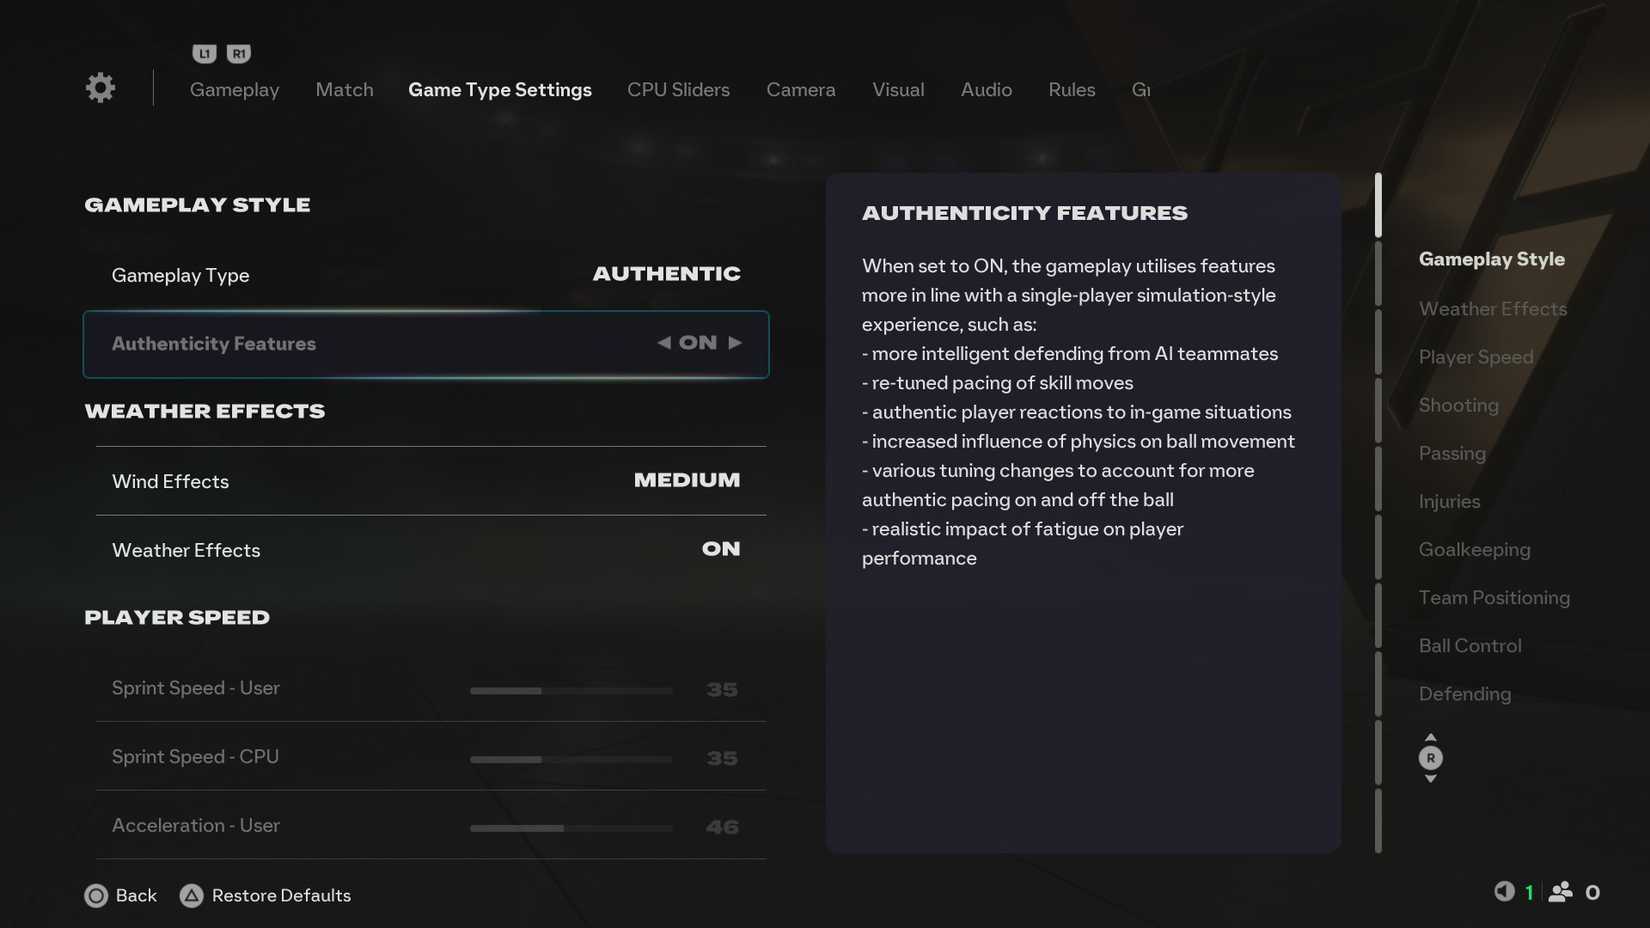1650x928 pixels.
Task: Adjust the Sprint Speed - User slider
Action: (x=570, y=690)
